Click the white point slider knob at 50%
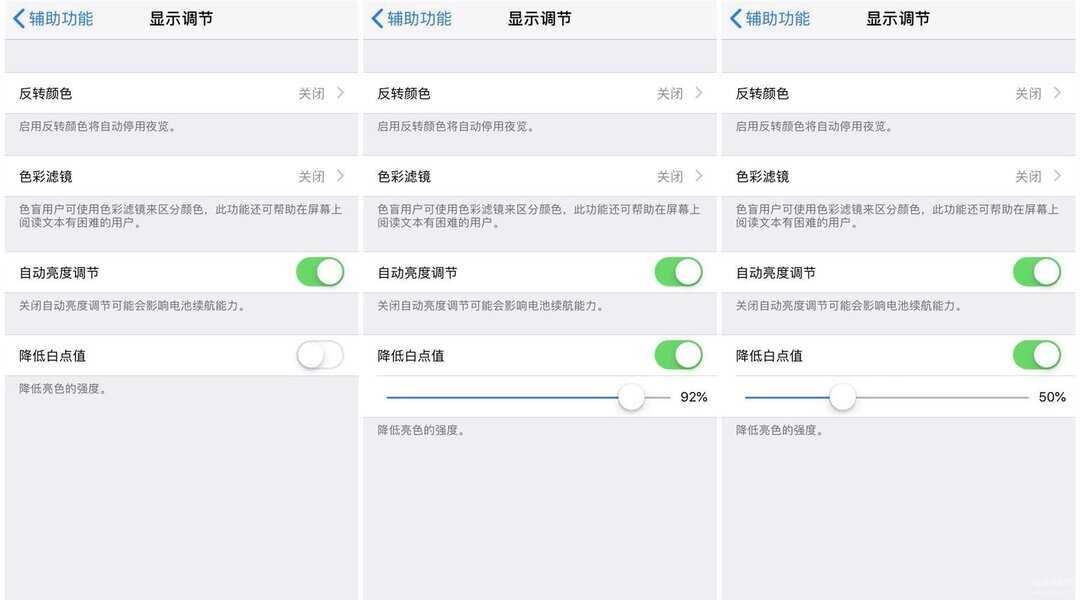The width and height of the screenshot is (1080, 600). (x=842, y=397)
